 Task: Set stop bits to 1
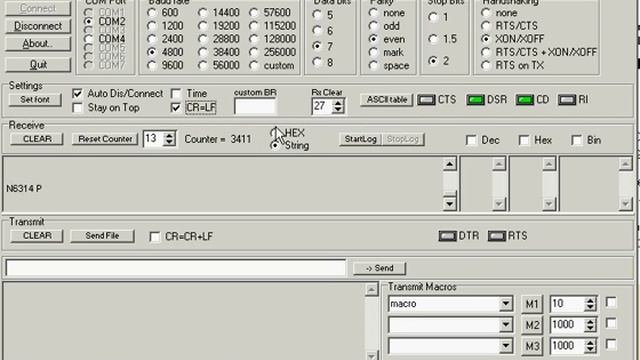(433, 17)
